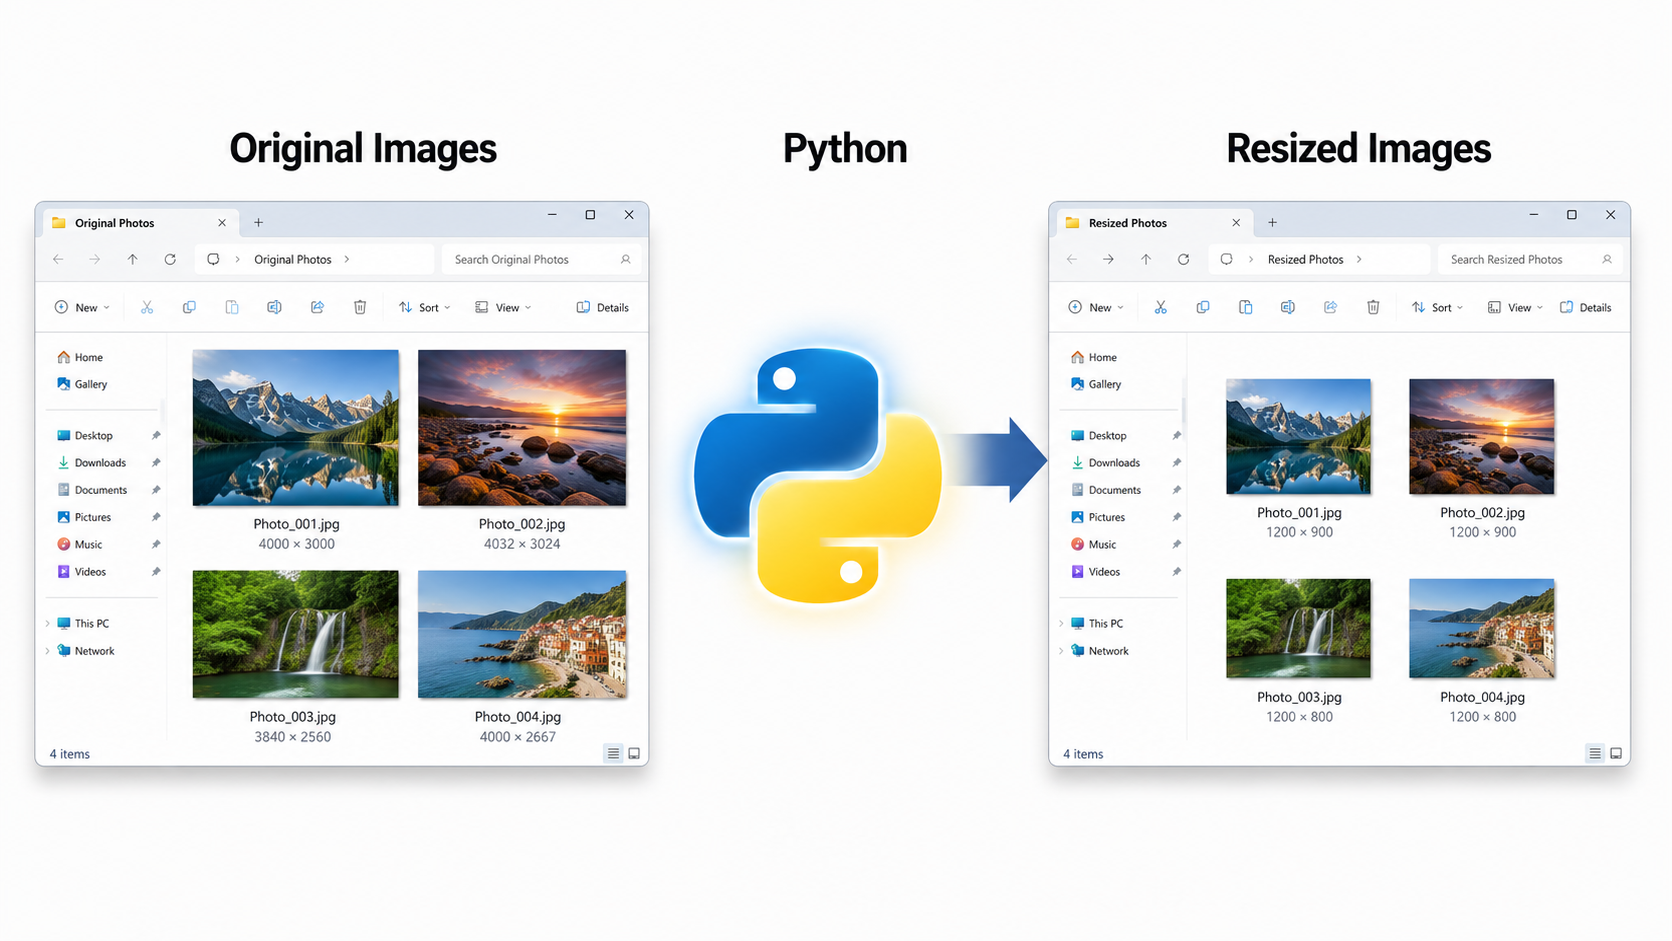Click Paste icon in Resized Photos window
1672x941 pixels.
[1245, 307]
